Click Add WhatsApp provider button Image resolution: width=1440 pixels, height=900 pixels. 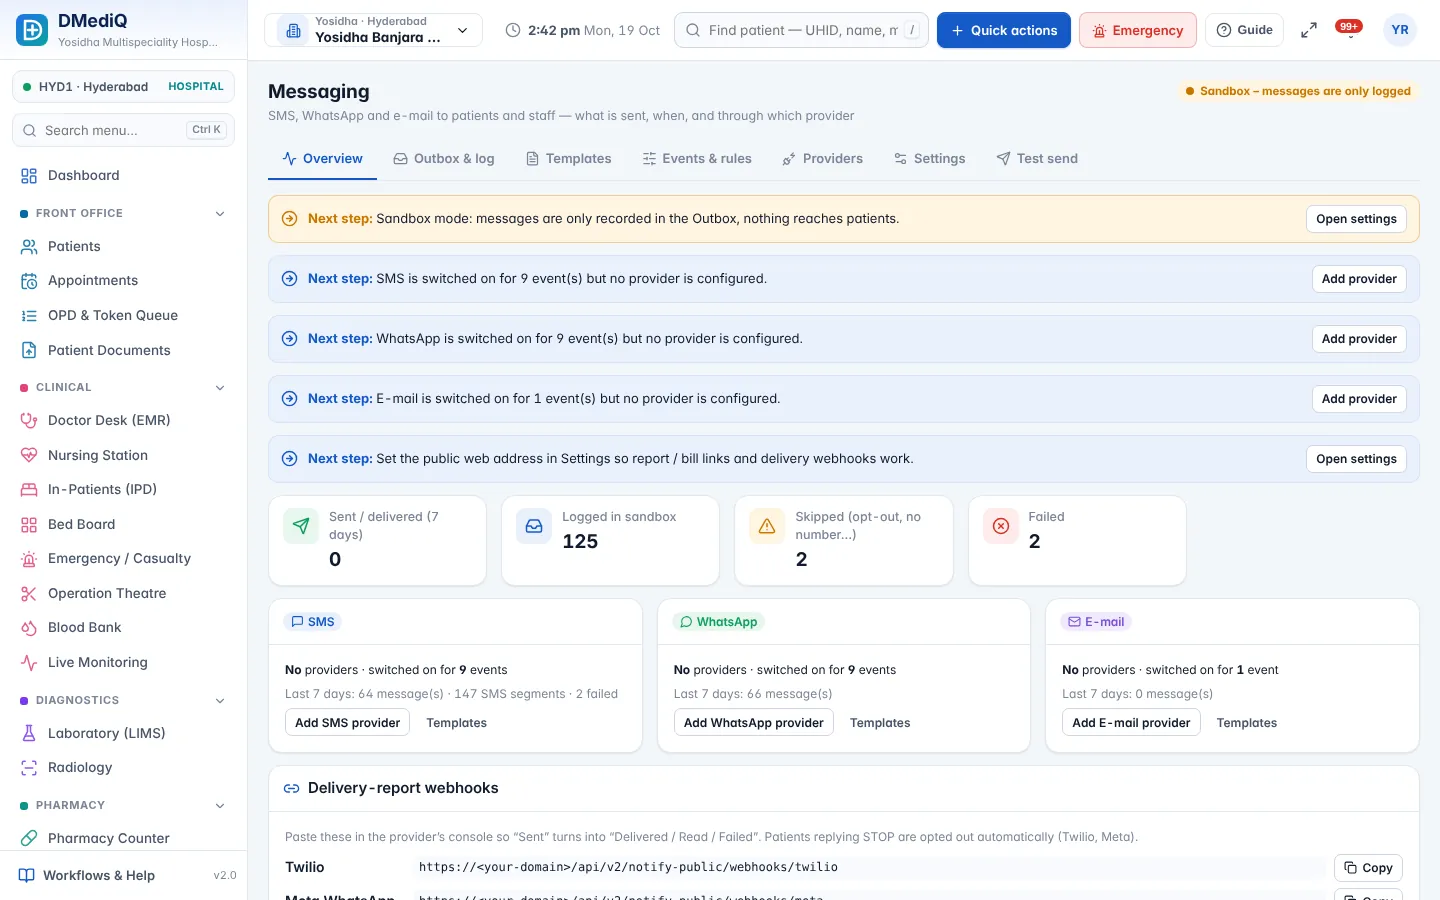pyautogui.click(x=754, y=723)
